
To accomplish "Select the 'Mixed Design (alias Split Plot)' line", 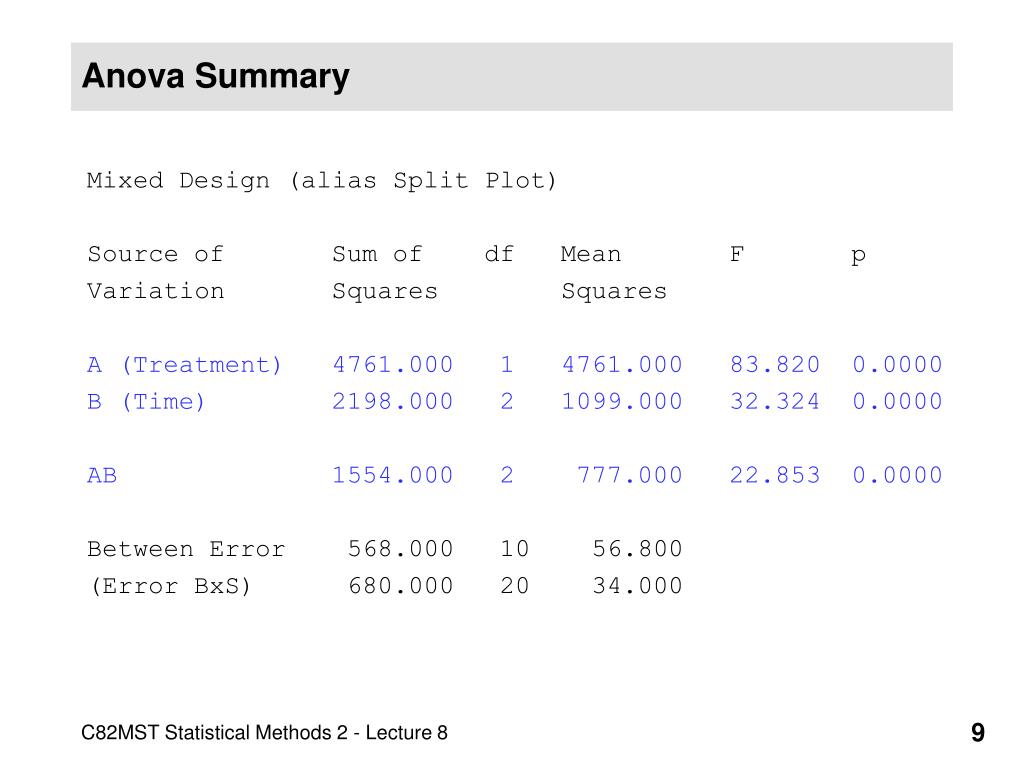I will coord(321,180).
